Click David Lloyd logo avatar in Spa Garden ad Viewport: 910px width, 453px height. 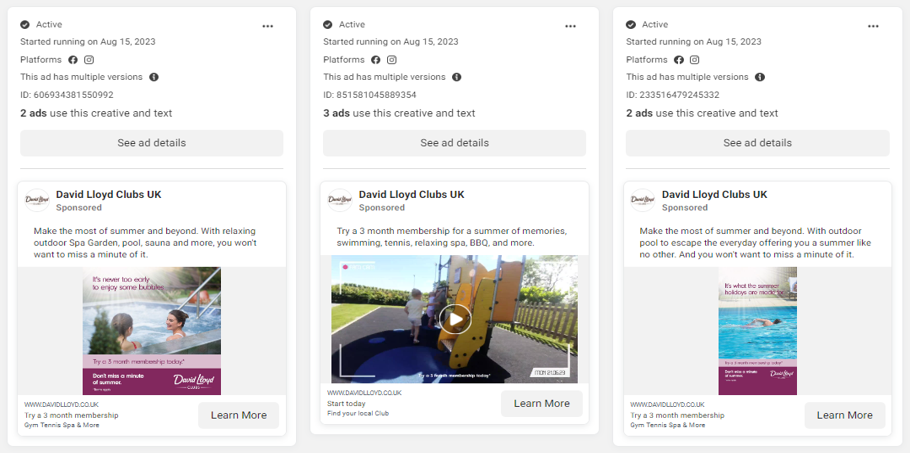click(37, 200)
